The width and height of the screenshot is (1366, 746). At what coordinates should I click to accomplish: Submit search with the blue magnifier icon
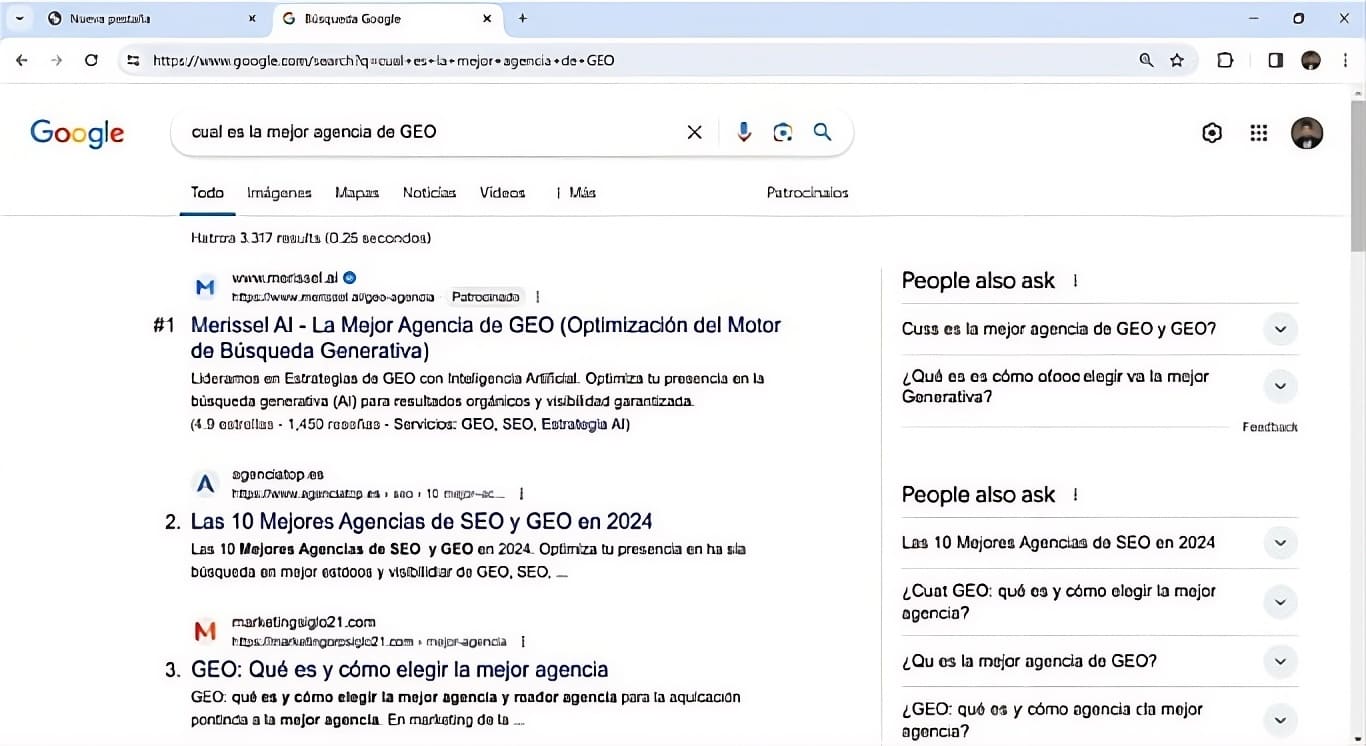(822, 132)
